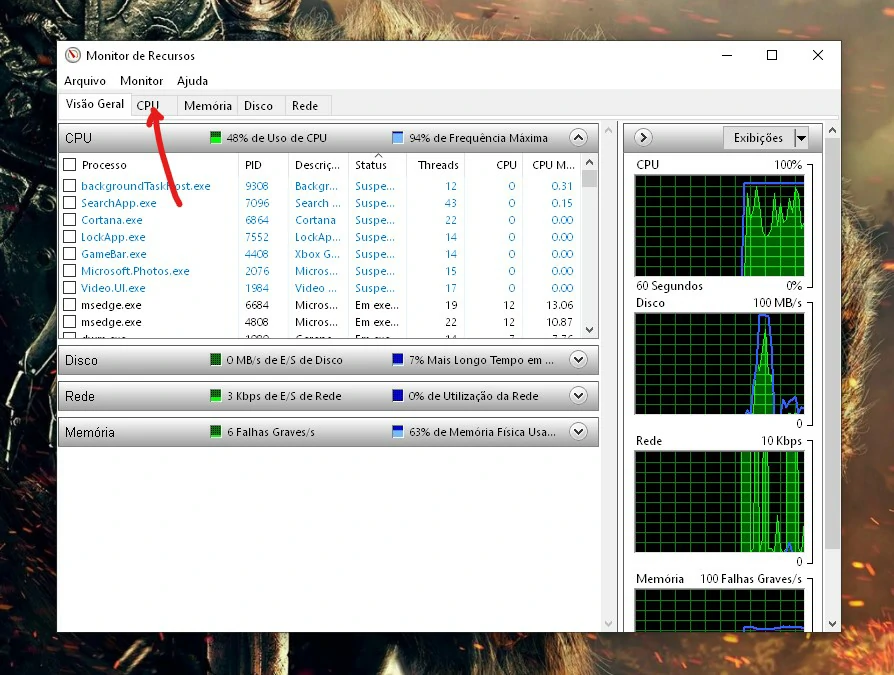Select backgroundTaskHost.exe process name
The height and width of the screenshot is (675, 894).
pyautogui.click(x=145, y=186)
